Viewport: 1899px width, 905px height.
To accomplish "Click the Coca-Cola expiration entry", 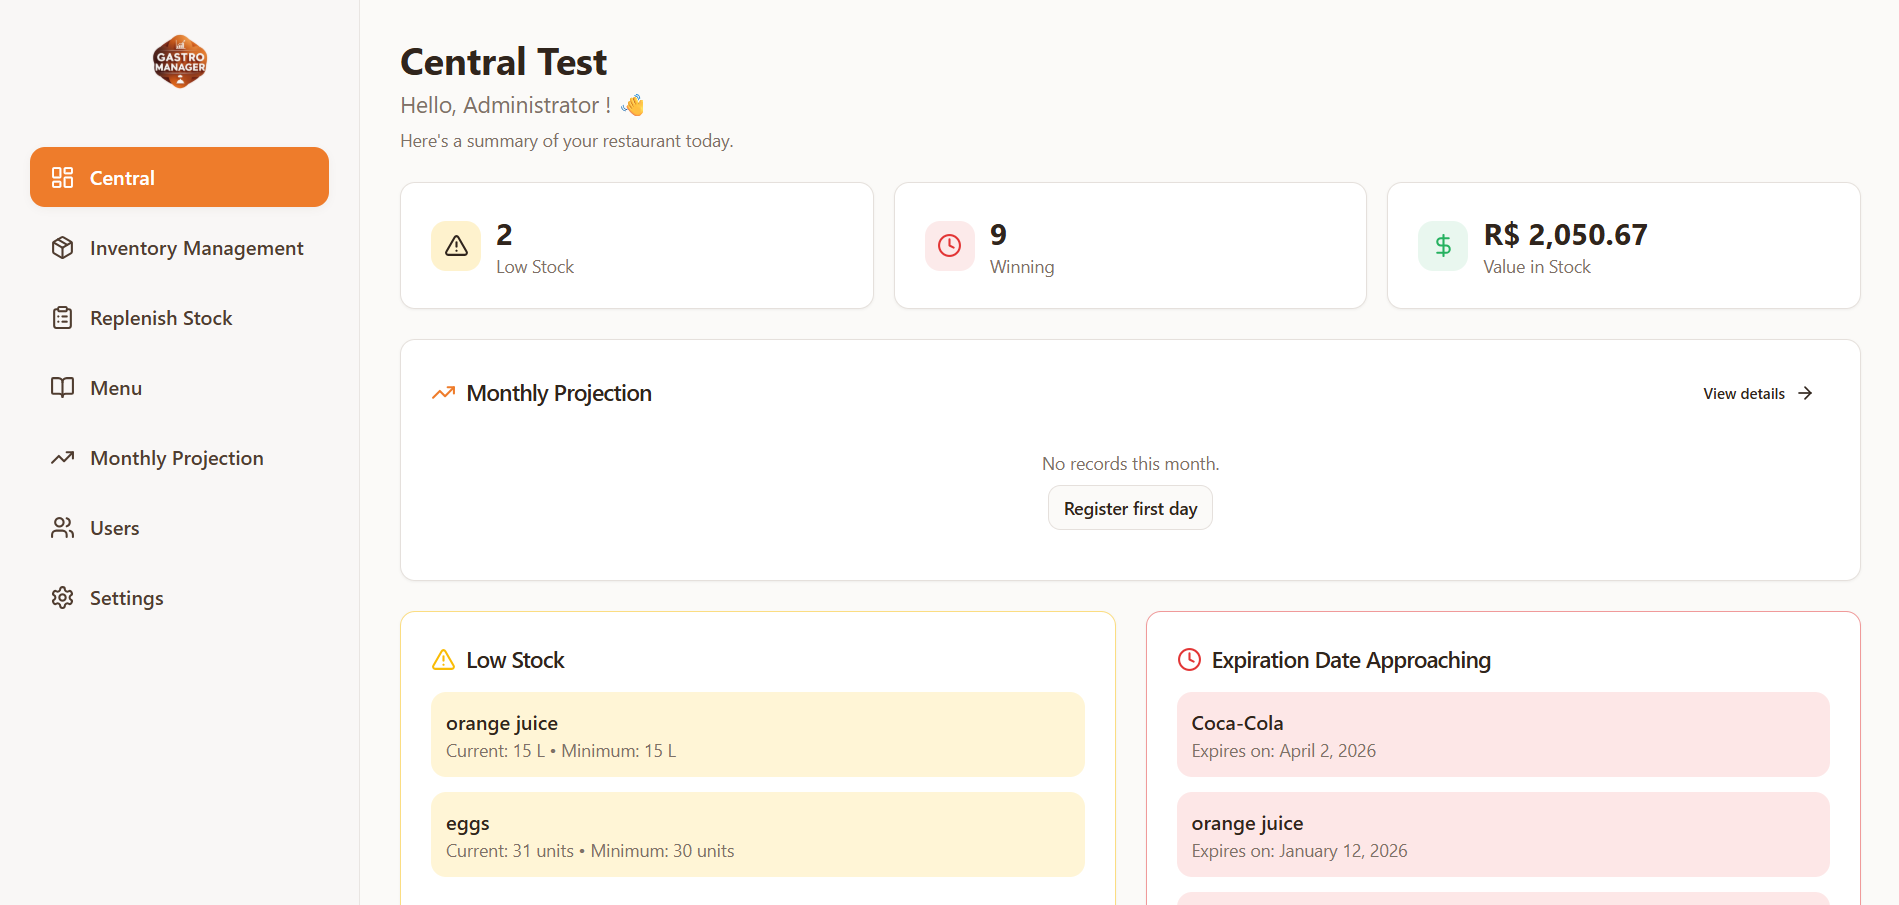I will [1503, 734].
